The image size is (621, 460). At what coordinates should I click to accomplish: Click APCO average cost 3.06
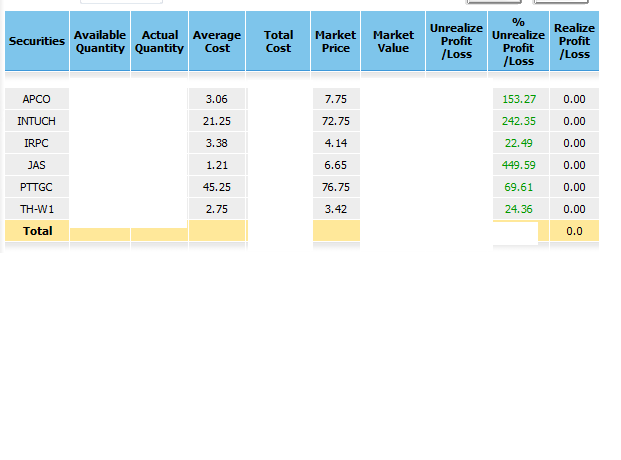[x=217, y=99]
